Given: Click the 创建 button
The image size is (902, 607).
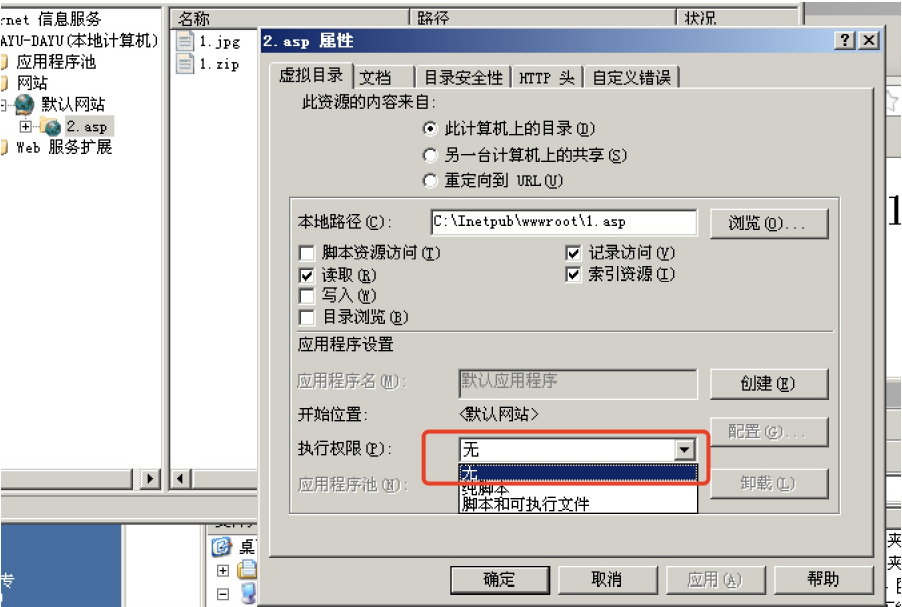Looking at the screenshot, I should (769, 384).
